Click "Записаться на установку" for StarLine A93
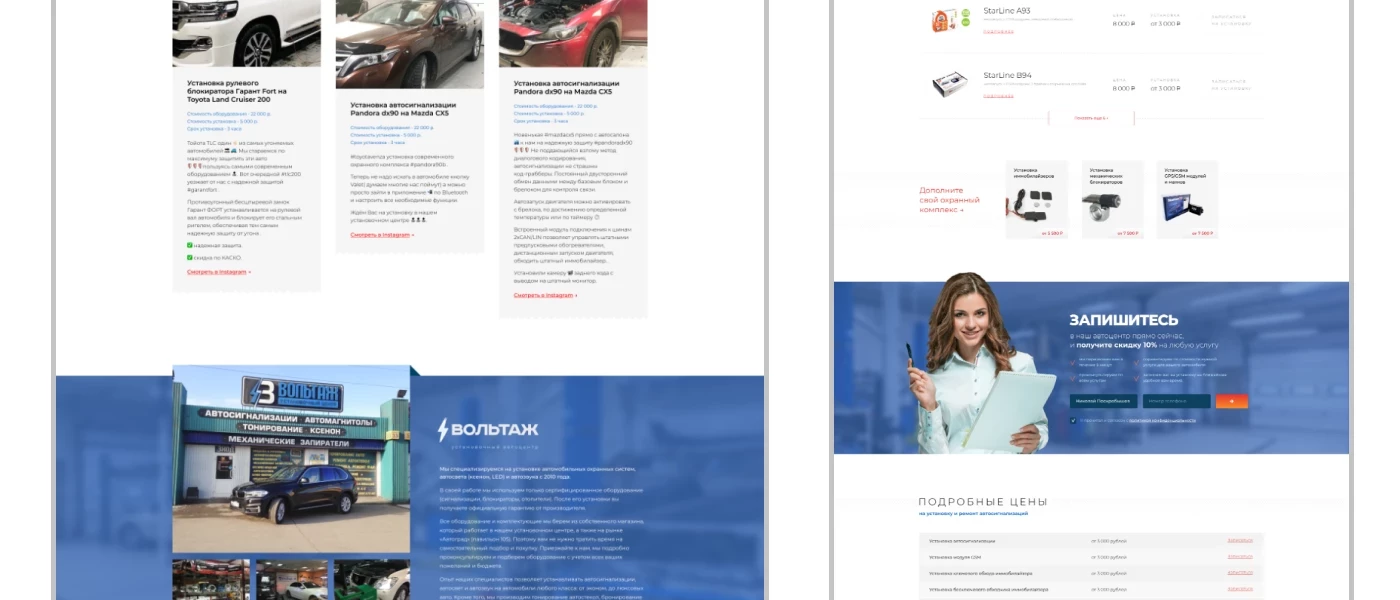This screenshot has height=600, width=1400. tap(1230, 20)
